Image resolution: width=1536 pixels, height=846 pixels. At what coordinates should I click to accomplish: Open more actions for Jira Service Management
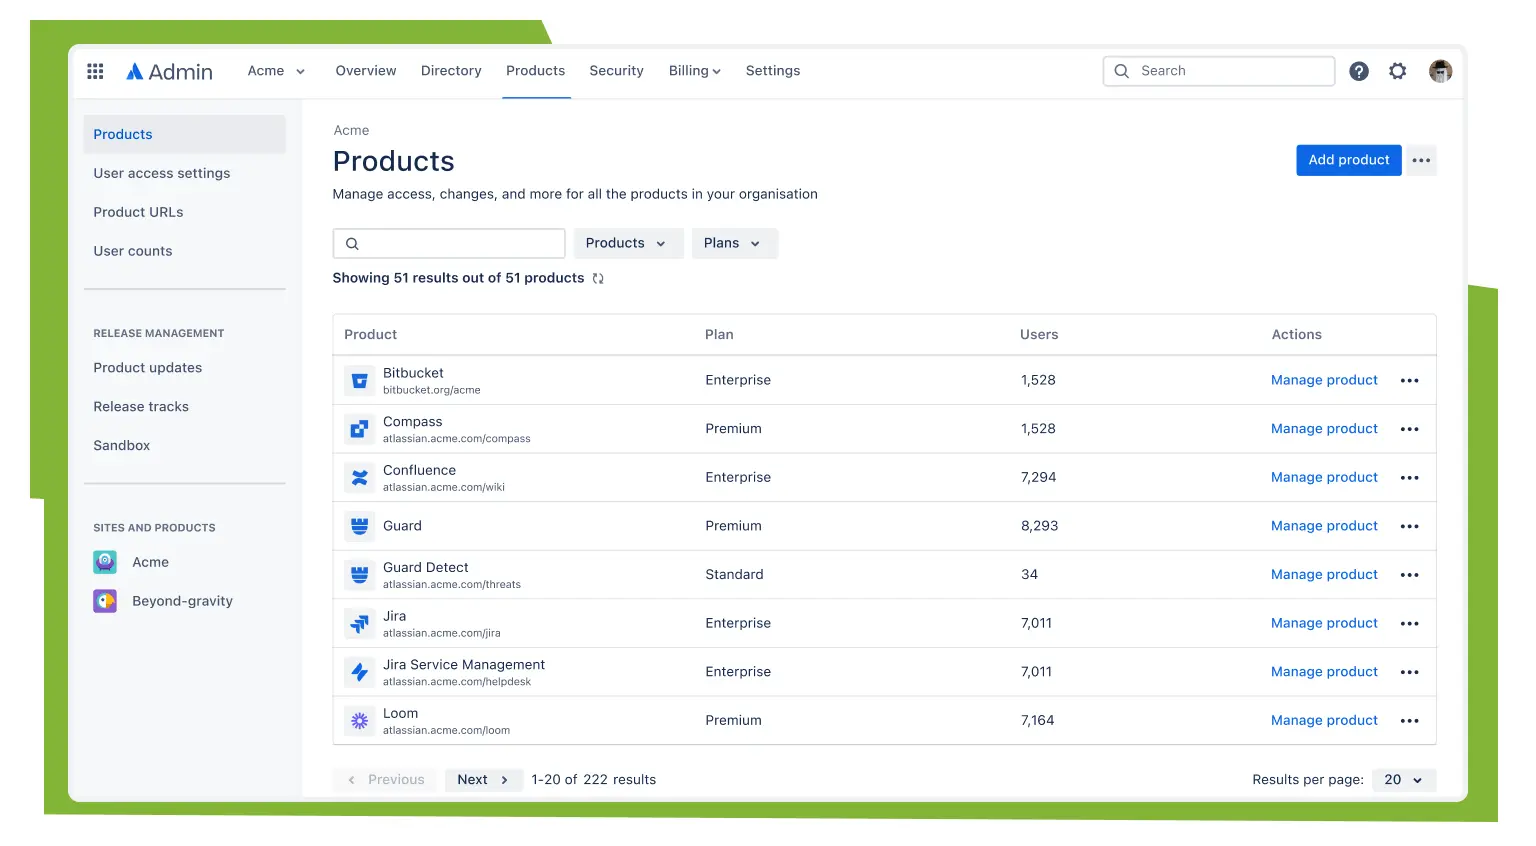coord(1410,672)
